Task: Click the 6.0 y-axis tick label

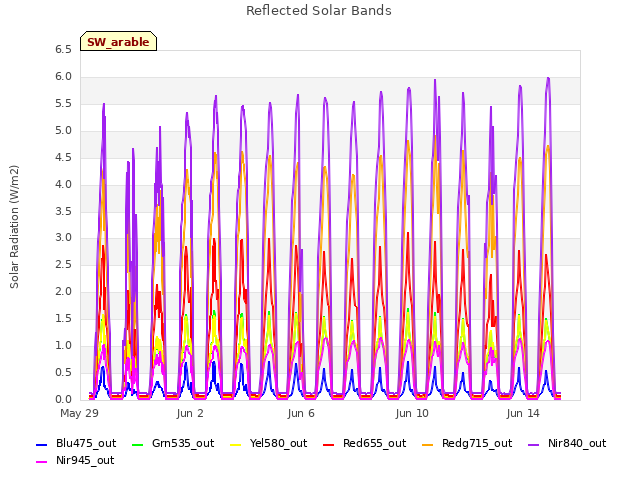Action: 63,76
